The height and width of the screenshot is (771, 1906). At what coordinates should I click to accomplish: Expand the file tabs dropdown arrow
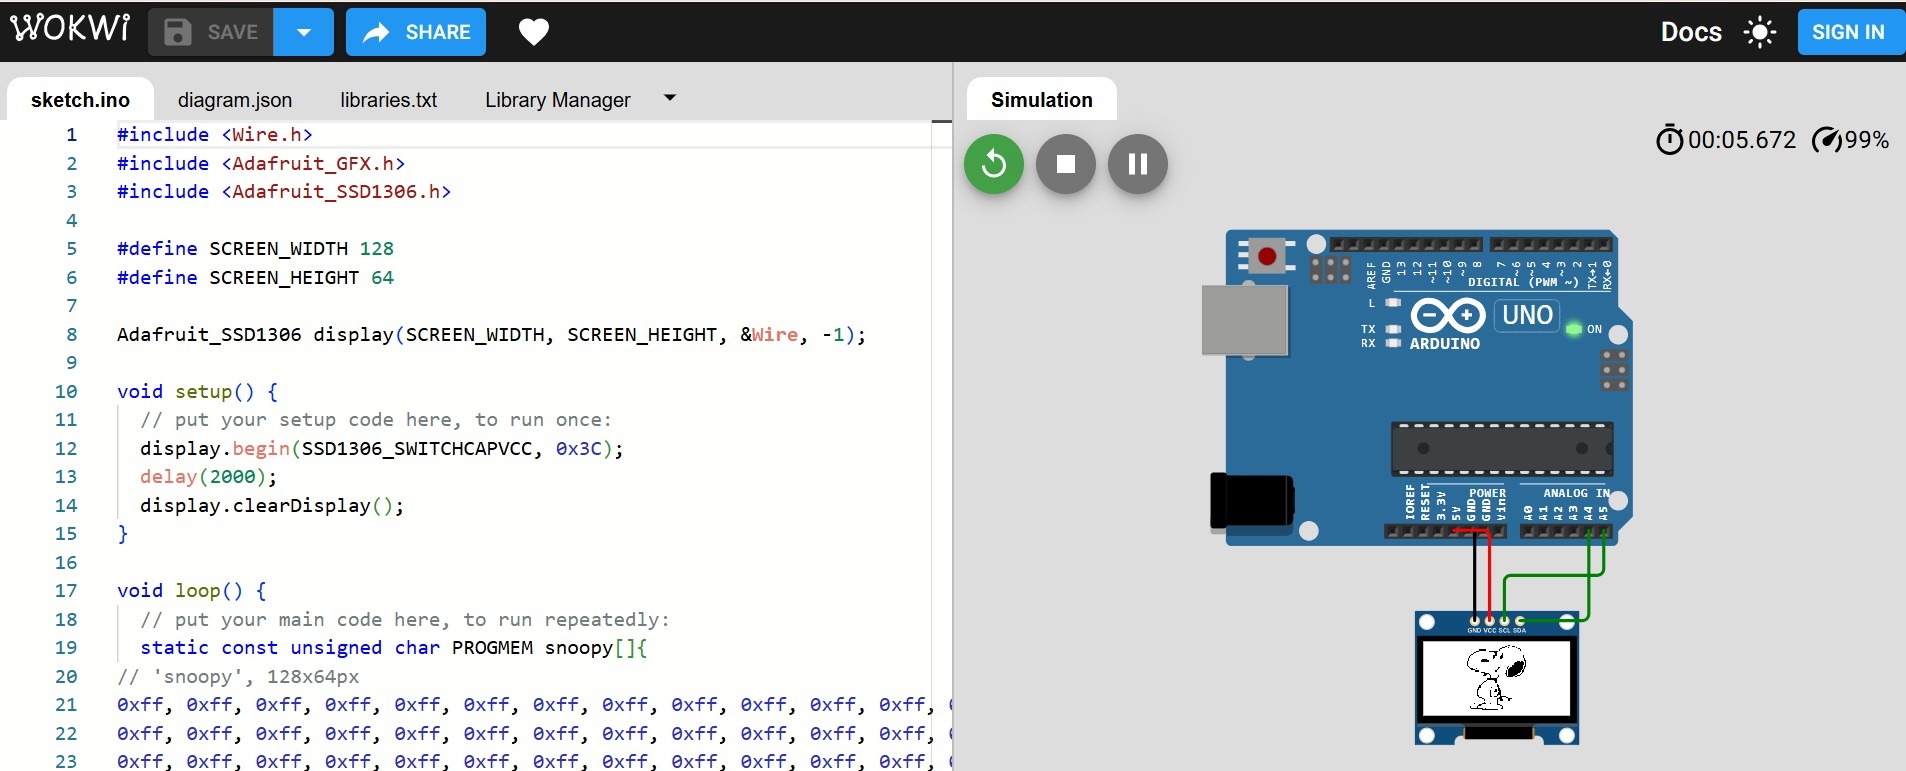pyautogui.click(x=670, y=98)
